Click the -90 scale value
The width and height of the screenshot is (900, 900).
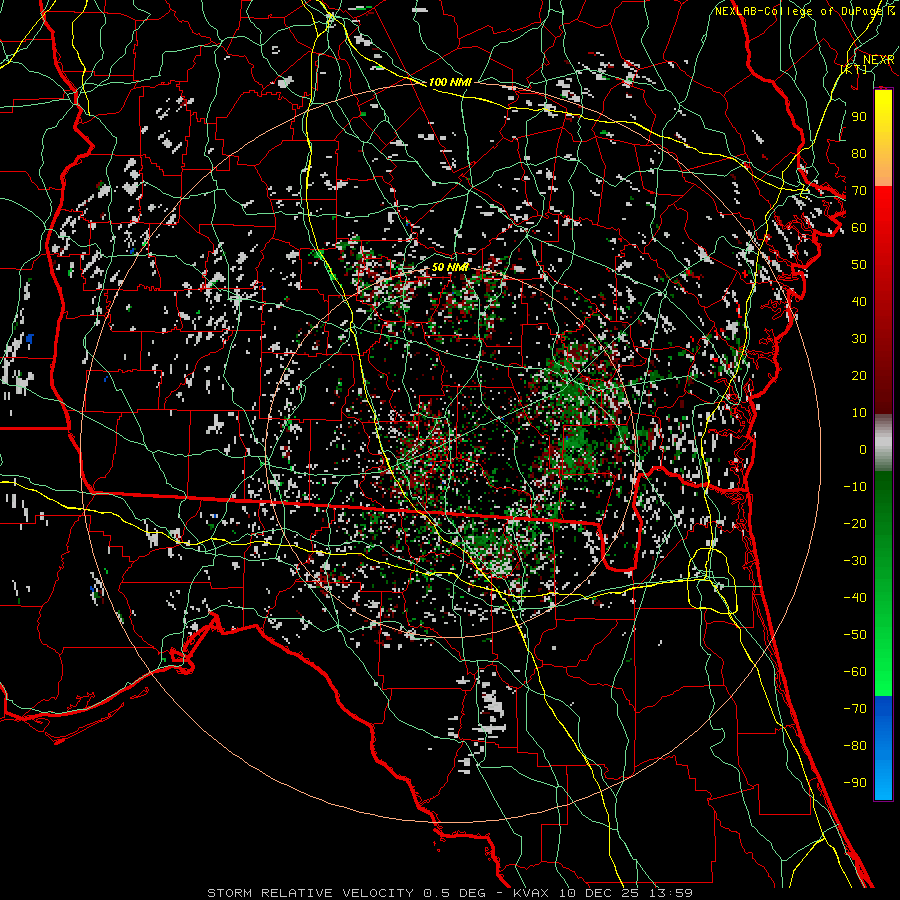coord(855,782)
